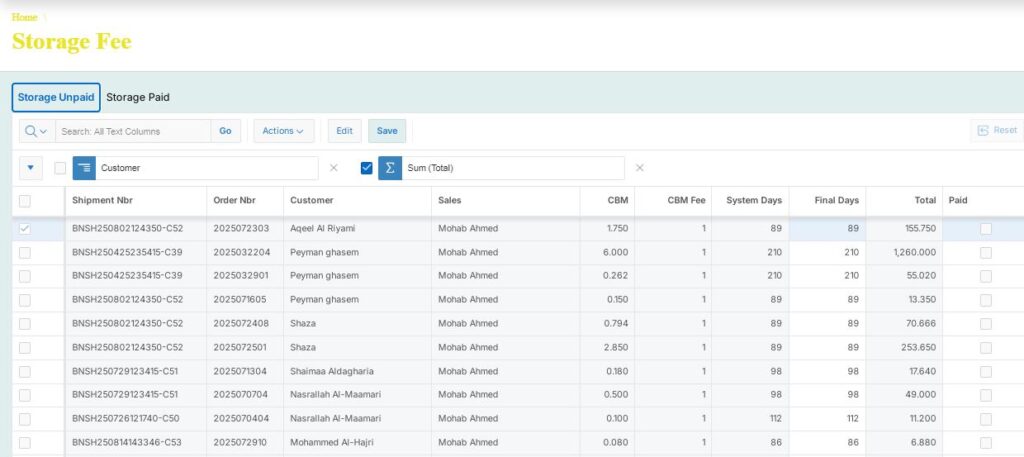
Task: Switch to the Storage Paid tab
Action: (x=138, y=98)
